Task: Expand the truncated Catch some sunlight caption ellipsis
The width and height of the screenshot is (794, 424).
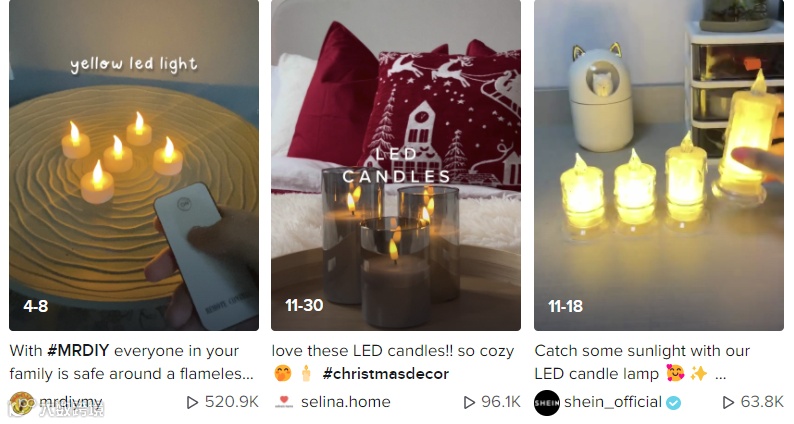Action: [721, 376]
